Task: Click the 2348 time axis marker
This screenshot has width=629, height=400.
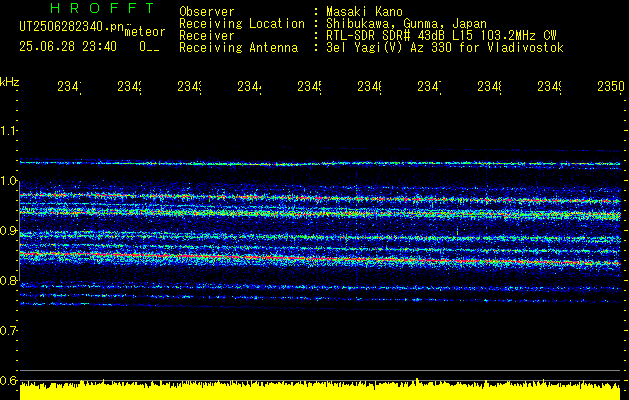Action: click(490, 86)
